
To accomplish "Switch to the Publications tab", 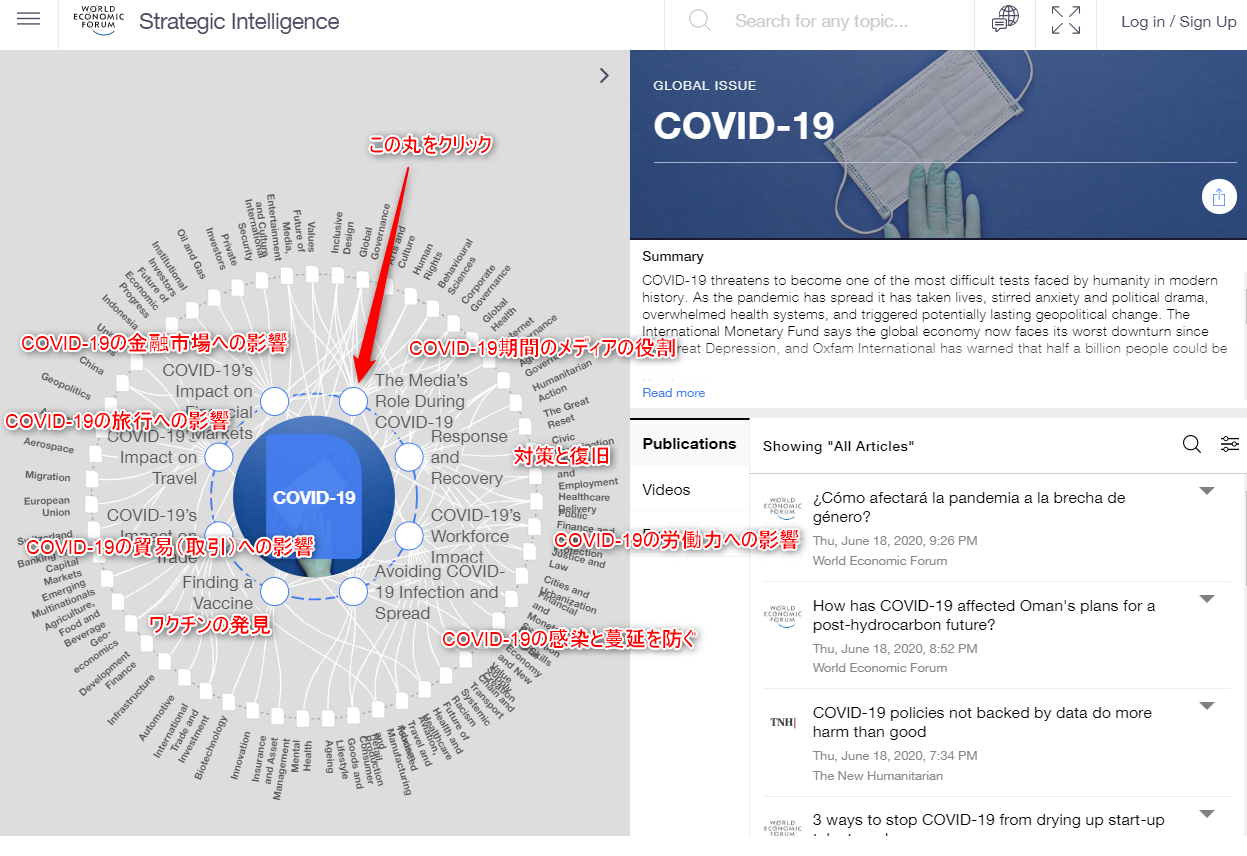I will tap(689, 444).
